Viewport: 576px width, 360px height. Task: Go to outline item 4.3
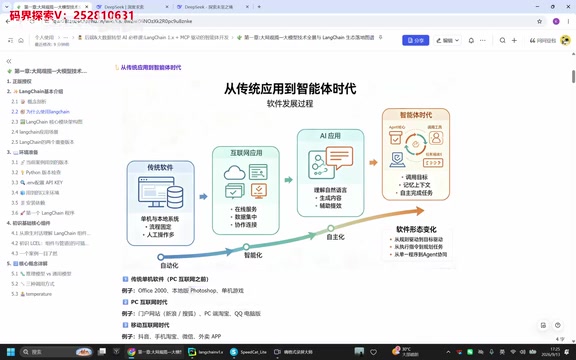[34, 253]
